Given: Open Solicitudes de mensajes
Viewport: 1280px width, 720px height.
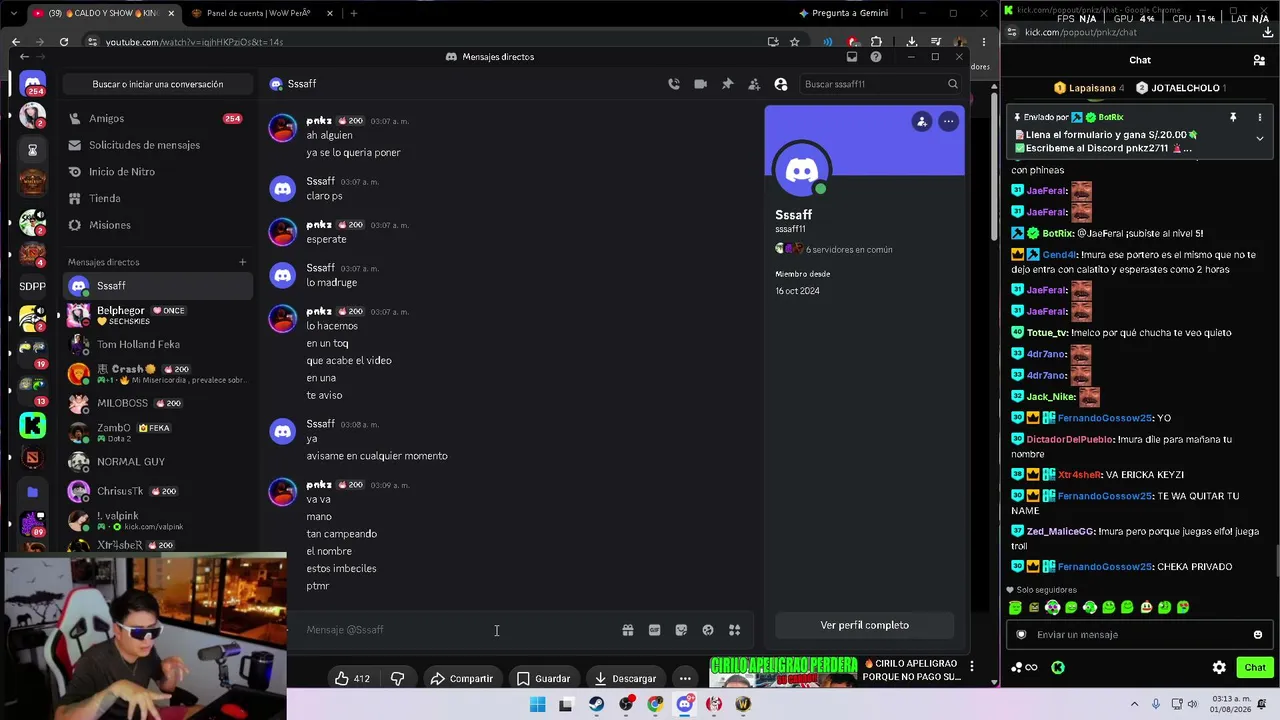Looking at the screenshot, I should pos(157,145).
